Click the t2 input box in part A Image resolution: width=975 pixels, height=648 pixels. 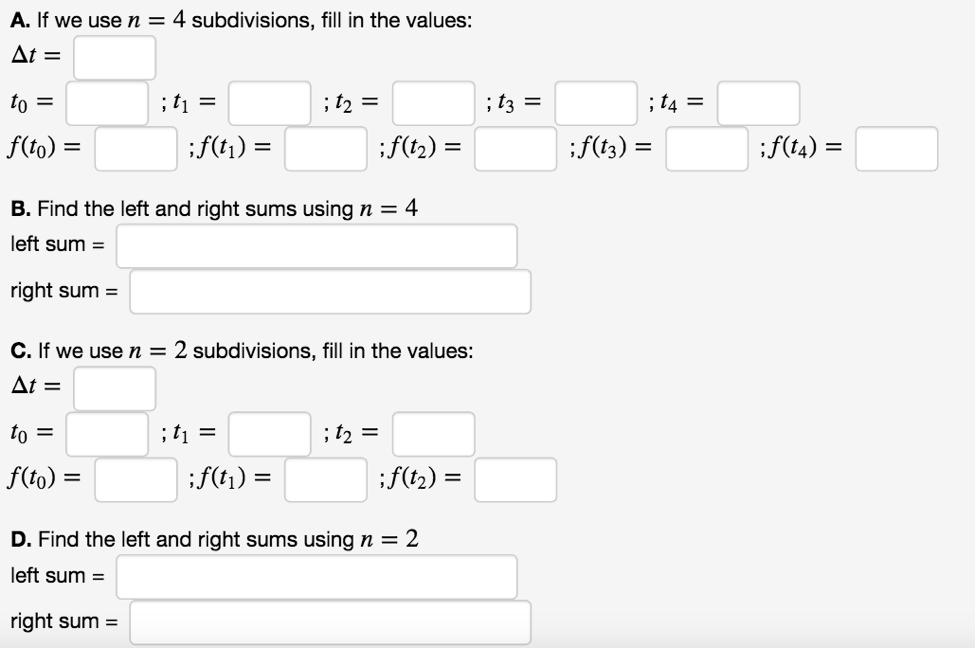click(432, 103)
